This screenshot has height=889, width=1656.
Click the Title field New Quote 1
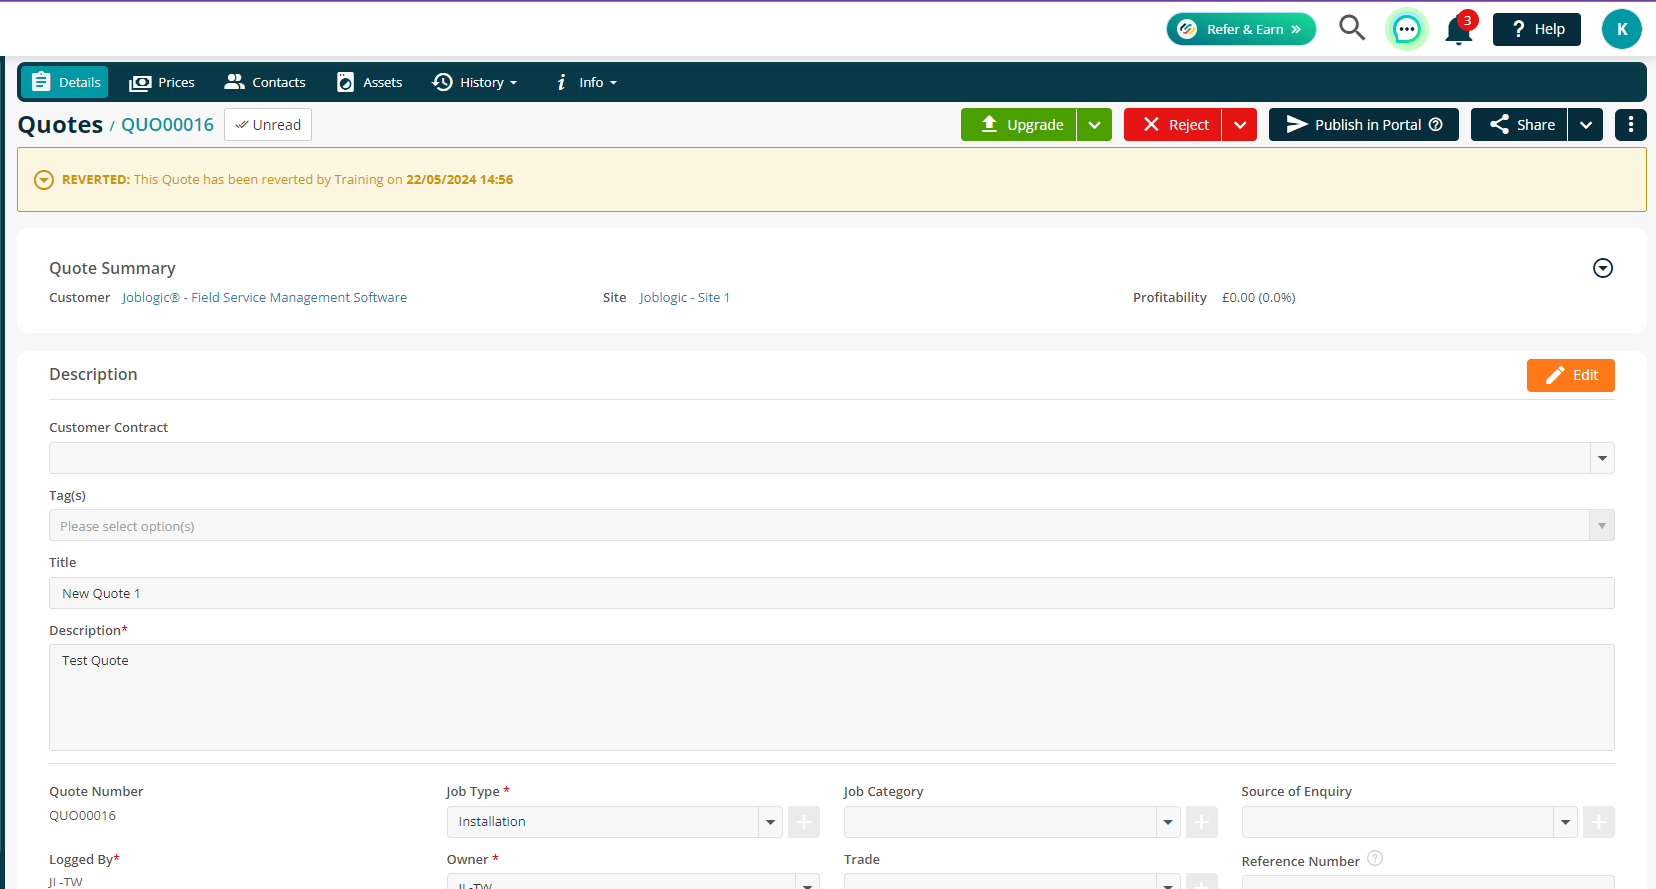click(831, 593)
